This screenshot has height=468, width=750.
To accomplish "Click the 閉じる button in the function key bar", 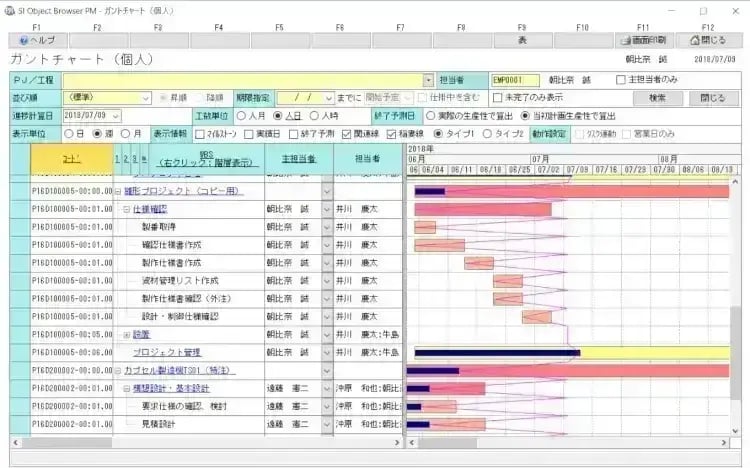I will (709, 40).
